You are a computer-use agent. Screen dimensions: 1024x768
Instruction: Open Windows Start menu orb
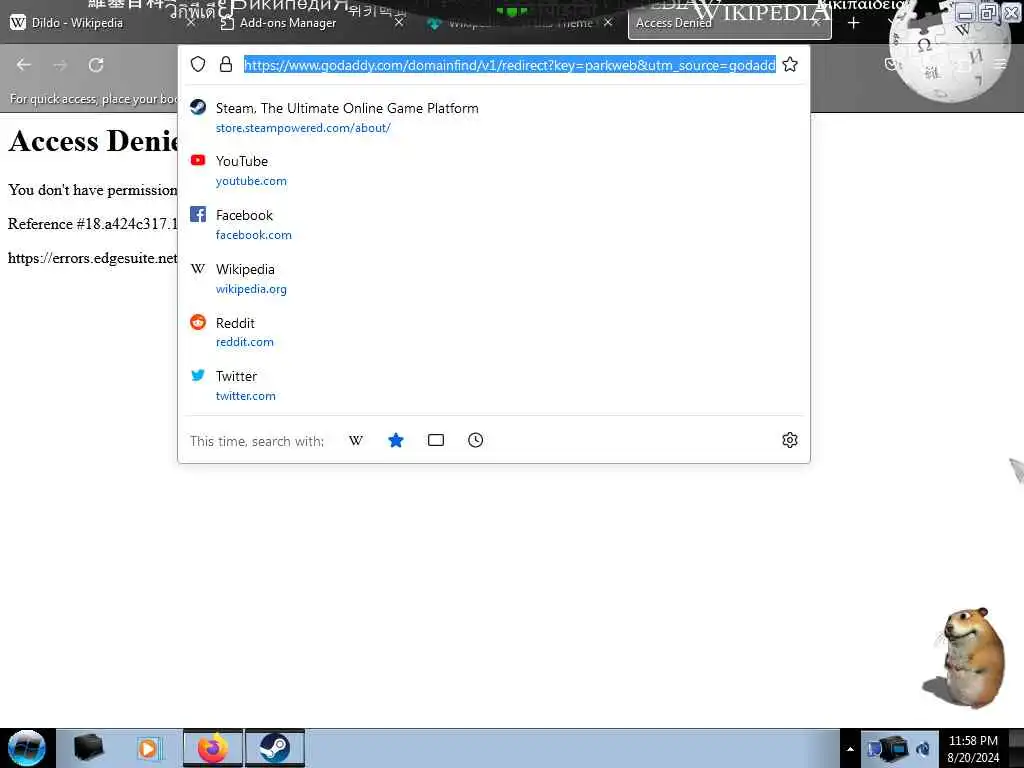[27, 748]
